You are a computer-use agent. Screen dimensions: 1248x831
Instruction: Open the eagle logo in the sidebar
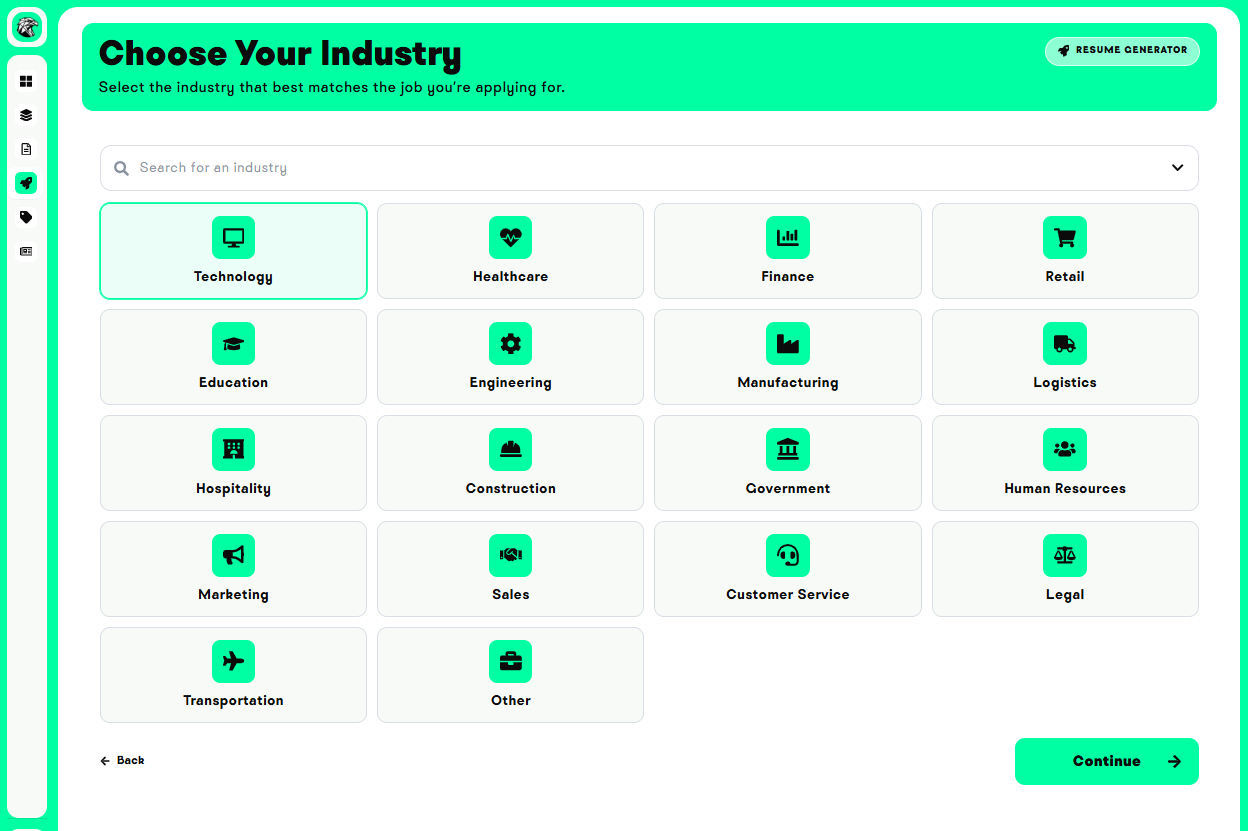click(x=27, y=27)
